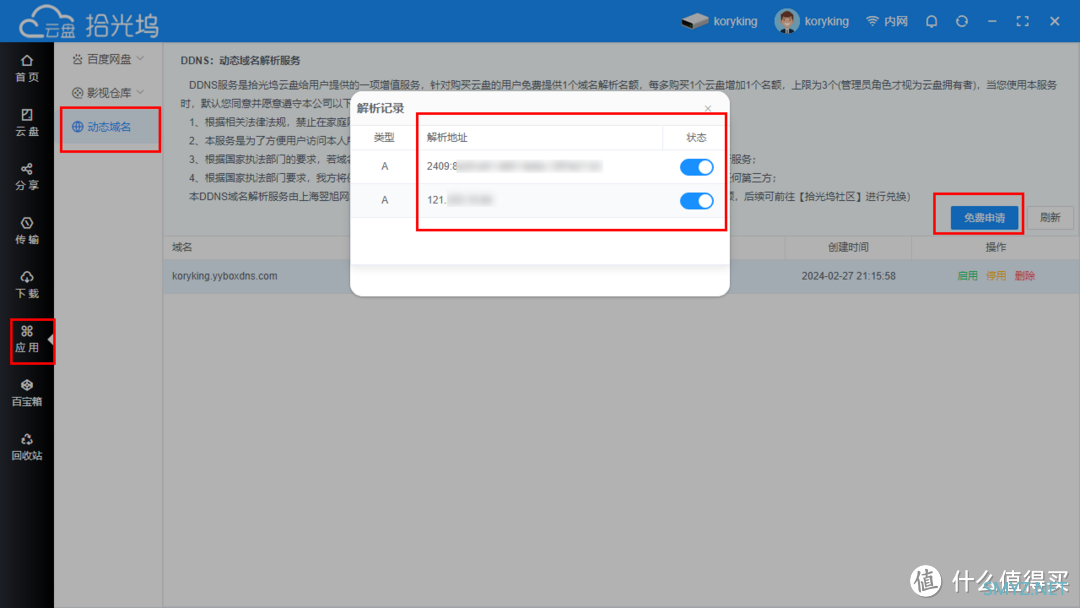1080x608 pixels.
Task: Open the 传输 transfer icon
Action: [x=27, y=230]
